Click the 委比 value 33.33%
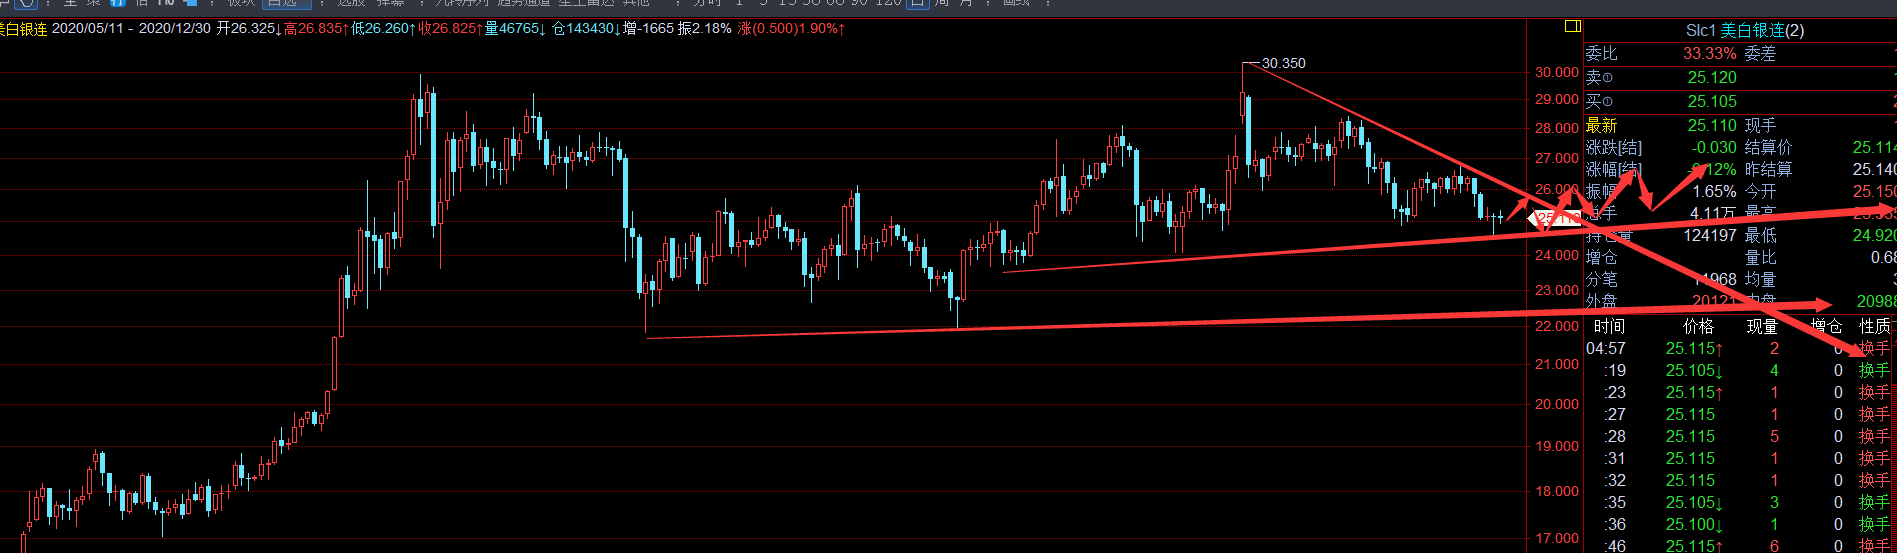1897x553 pixels. pos(1710,53)
